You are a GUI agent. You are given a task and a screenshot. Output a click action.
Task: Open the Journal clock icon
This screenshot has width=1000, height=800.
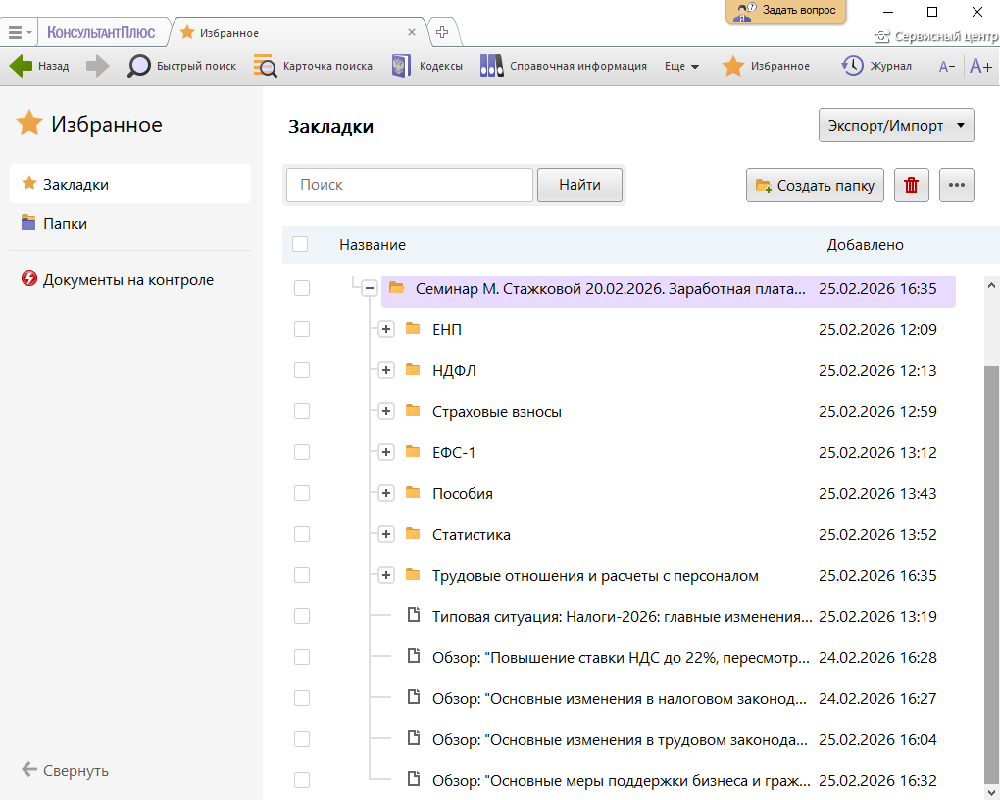pos(852,66)
